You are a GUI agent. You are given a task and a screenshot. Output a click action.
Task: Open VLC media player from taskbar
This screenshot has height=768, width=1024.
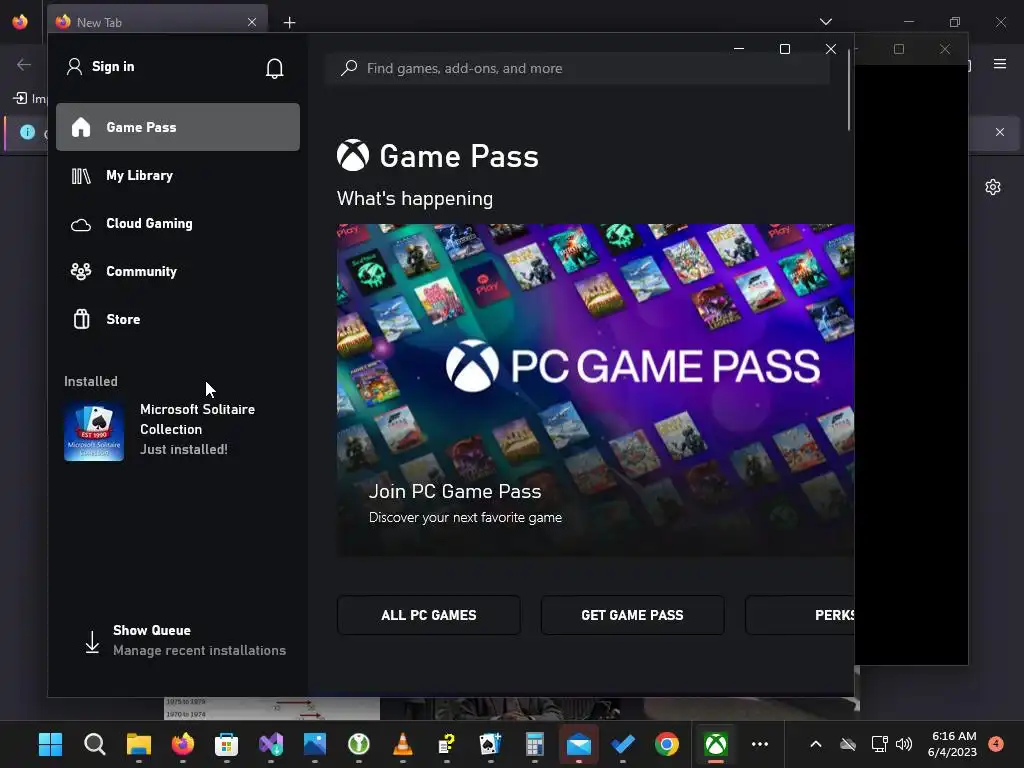[x=403, y=744]
